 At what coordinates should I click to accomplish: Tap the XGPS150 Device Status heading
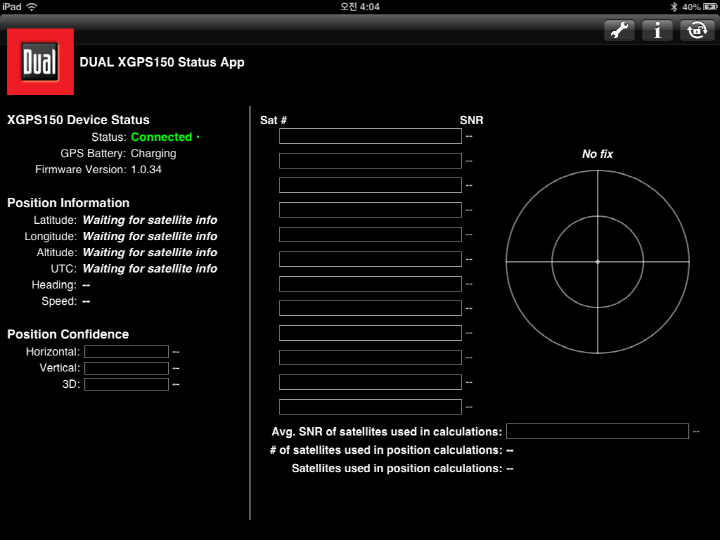click(78, 120)
